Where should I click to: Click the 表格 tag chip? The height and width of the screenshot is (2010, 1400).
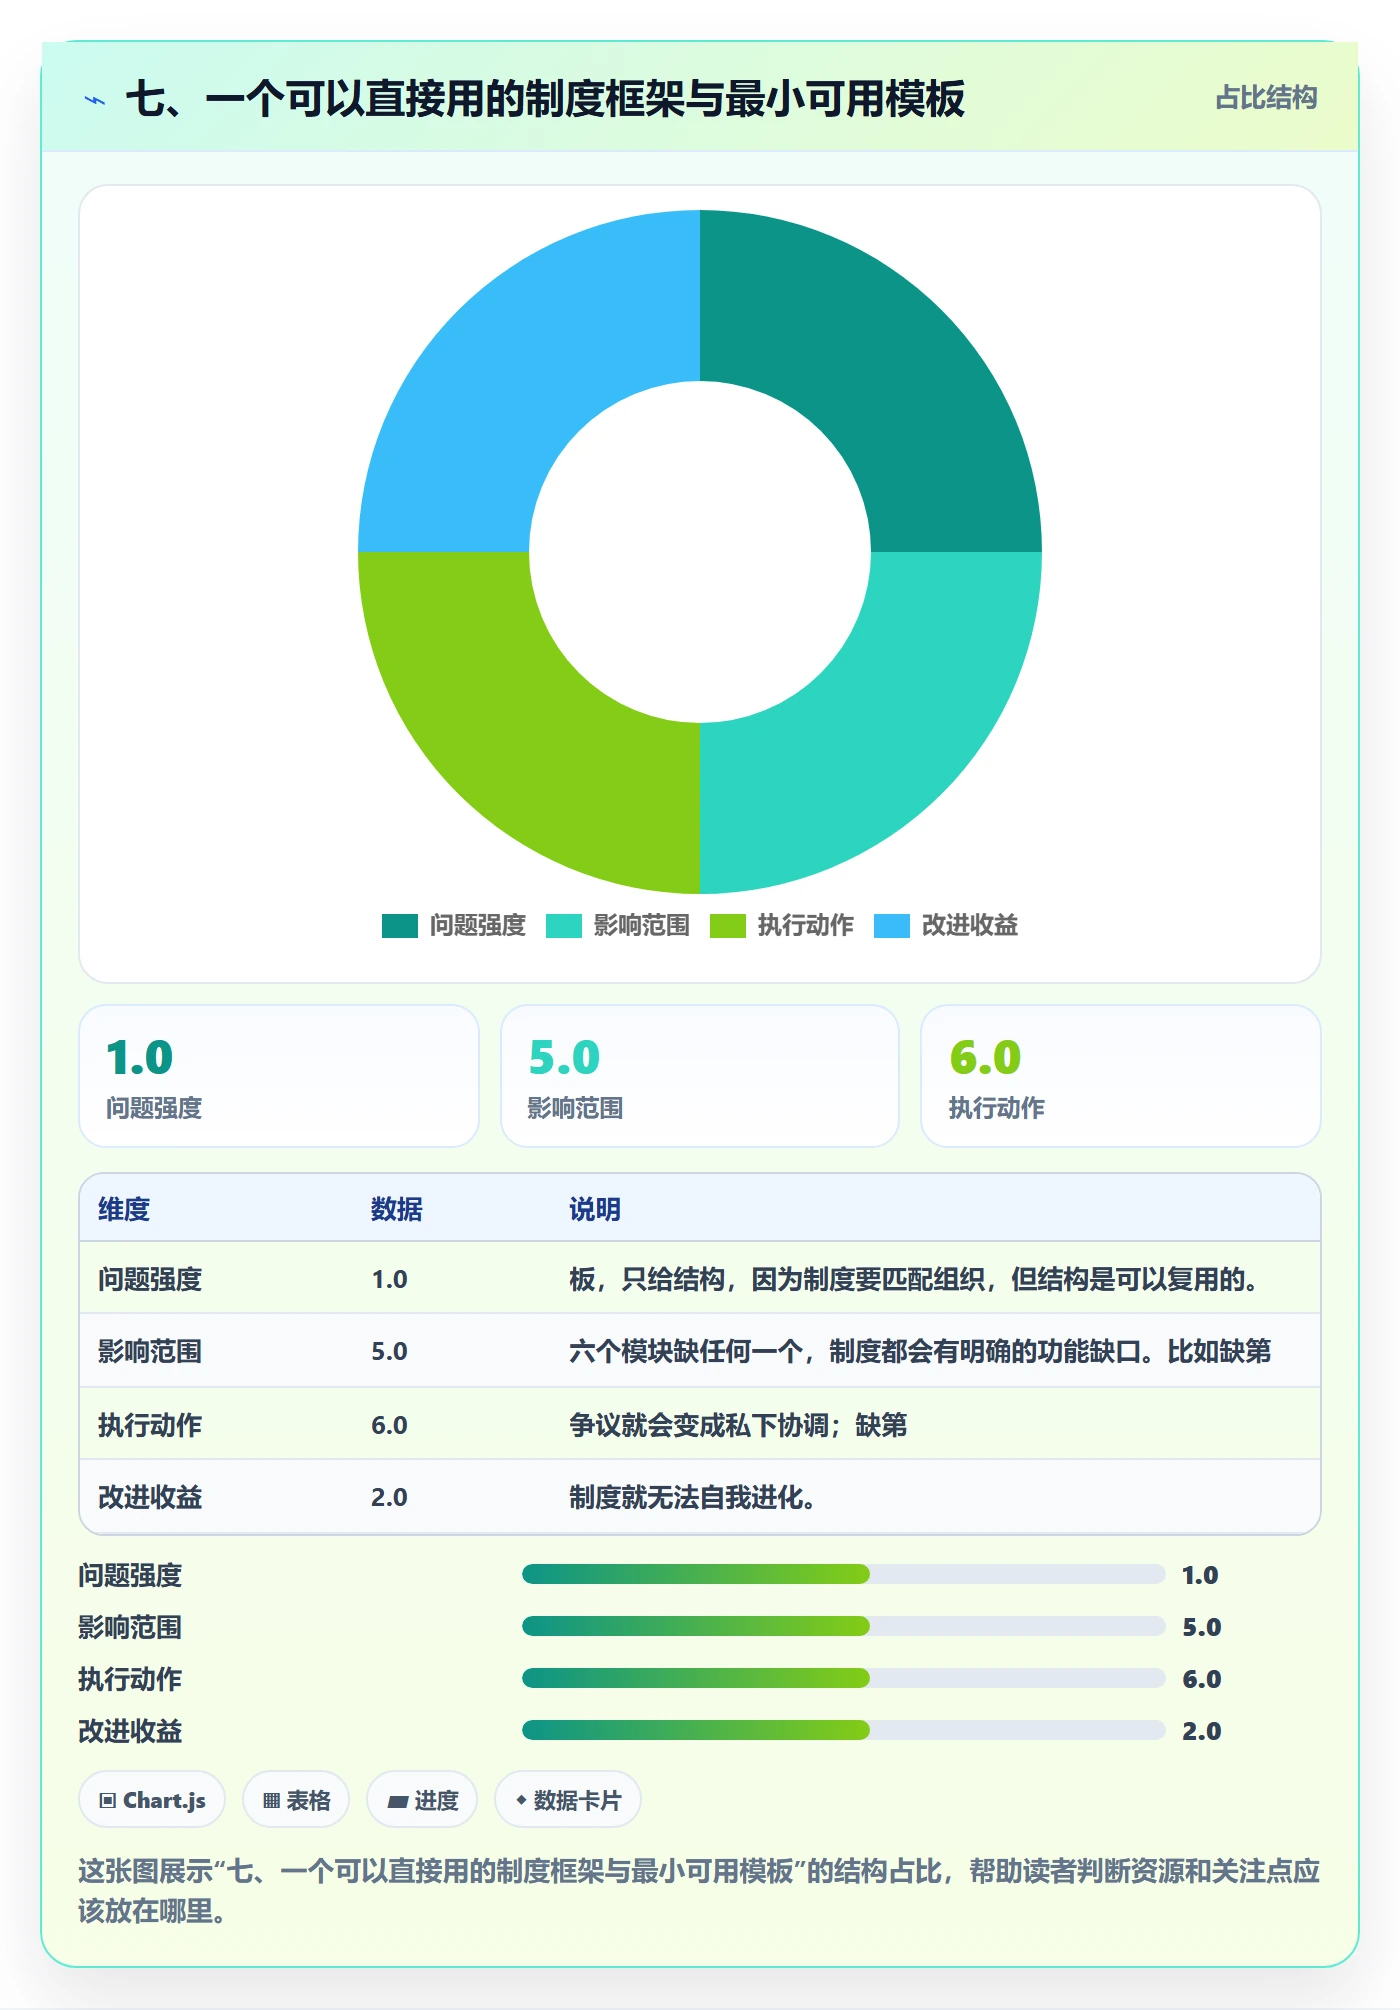pyautogui.click(x=296, y=1800)
